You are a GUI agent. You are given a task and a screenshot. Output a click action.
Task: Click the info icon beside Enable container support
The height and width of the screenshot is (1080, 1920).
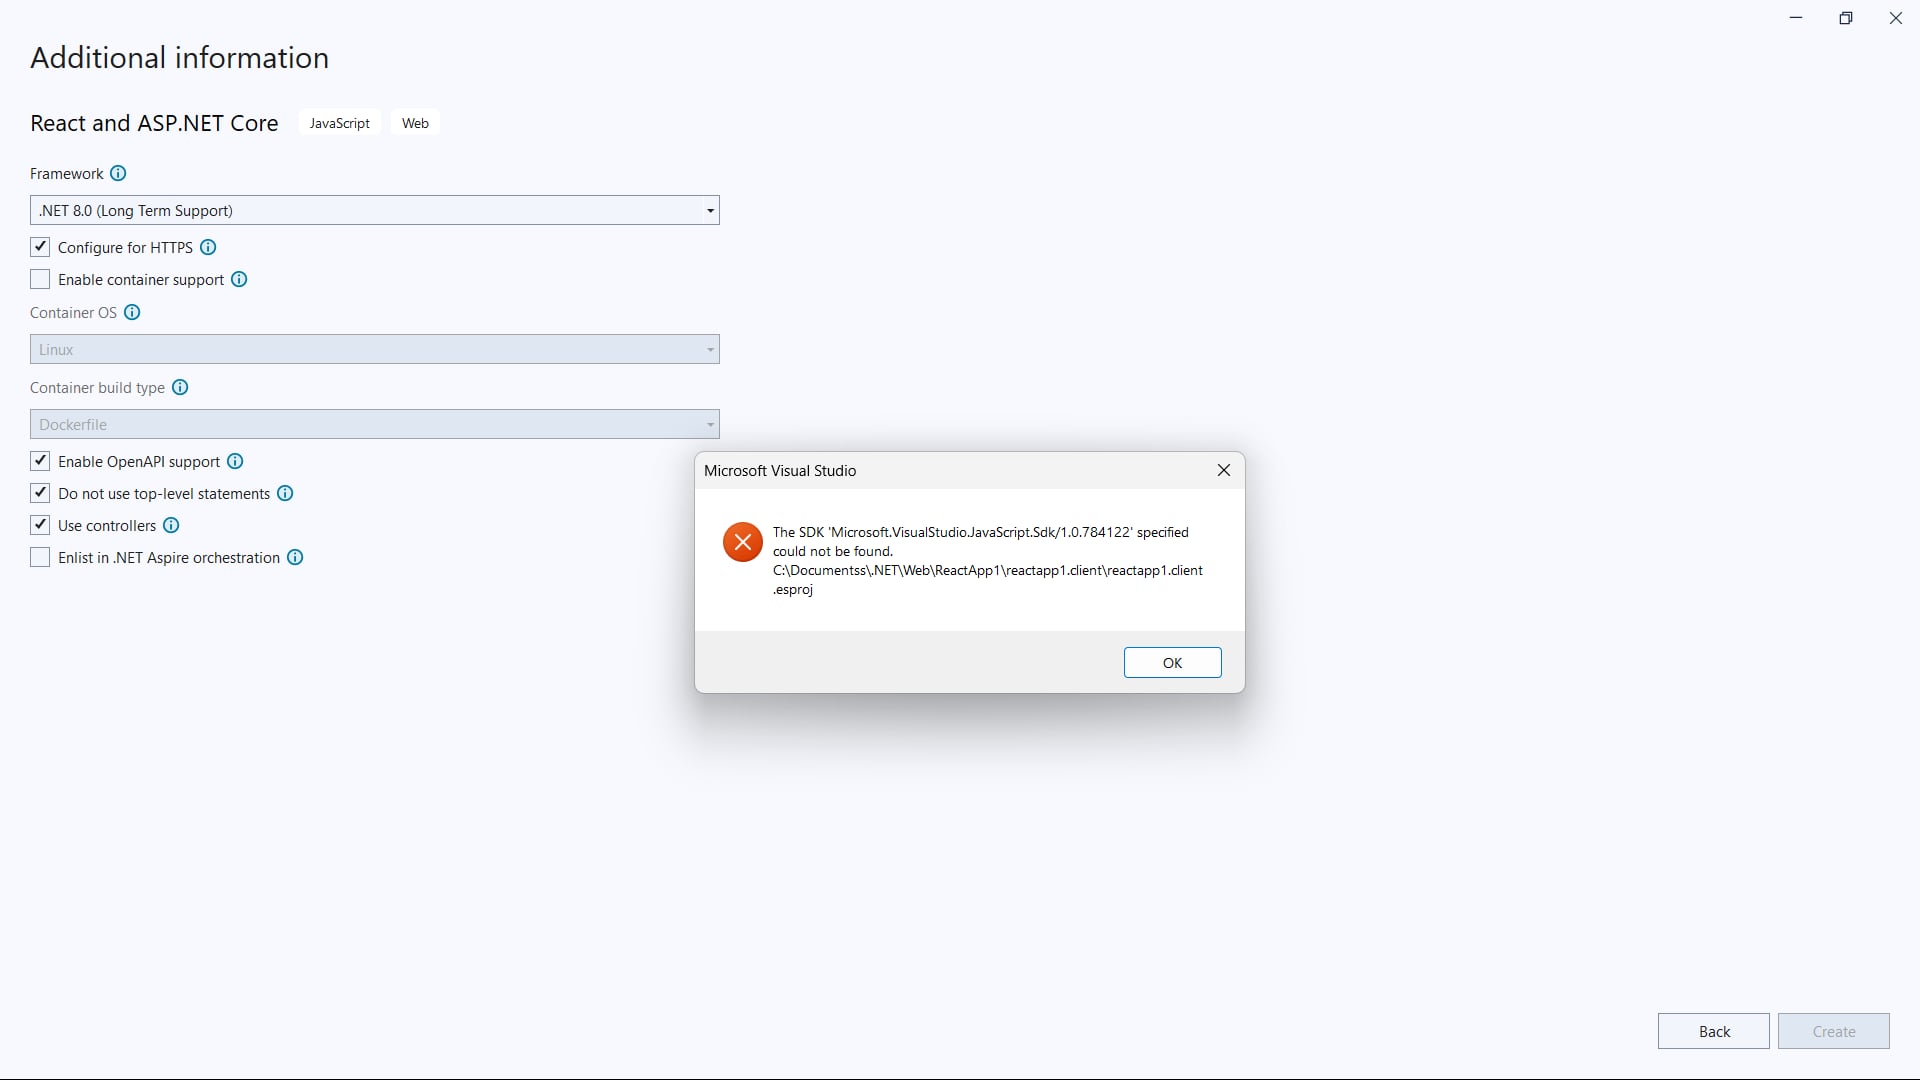pyautogui.click(x=239, y=279)
